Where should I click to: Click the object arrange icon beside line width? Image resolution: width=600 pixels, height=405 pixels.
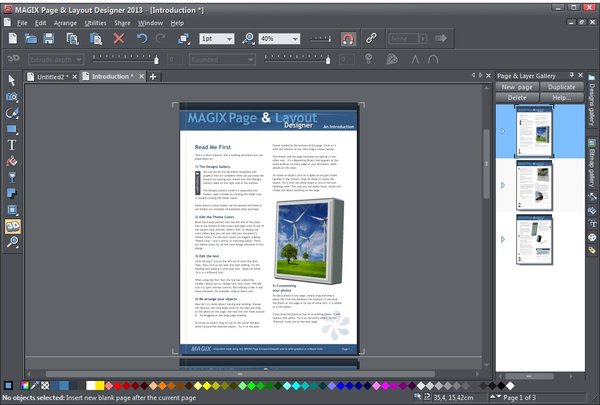click(x=184, y=39)
